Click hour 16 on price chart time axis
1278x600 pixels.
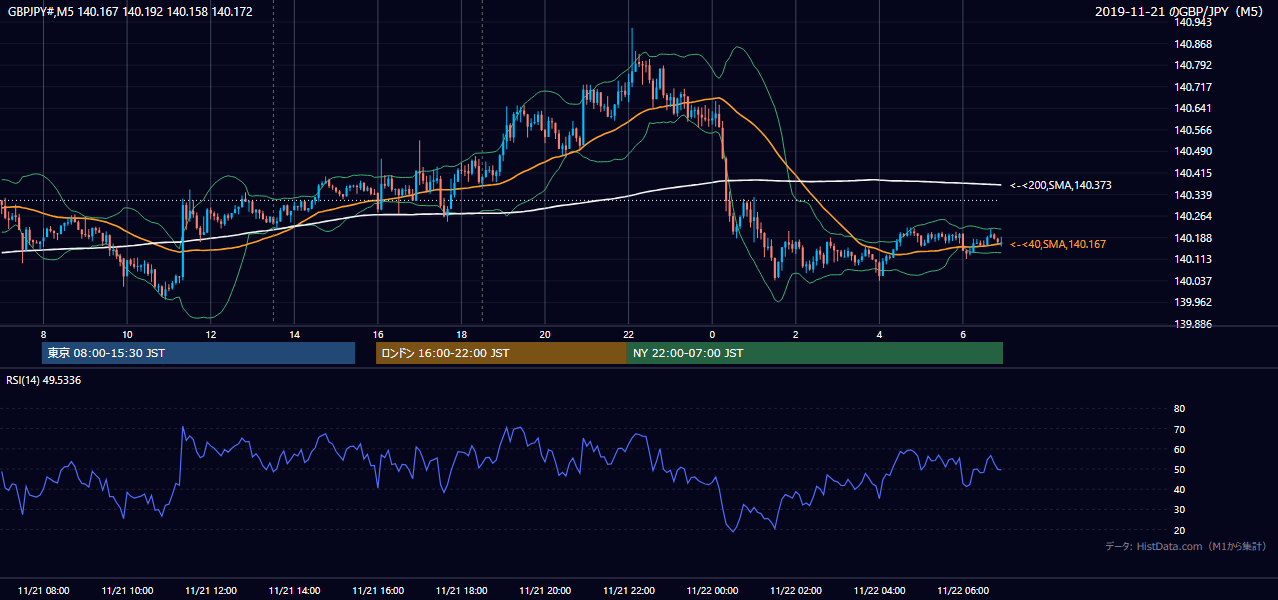pyautogui.click(x=378, y=334)
